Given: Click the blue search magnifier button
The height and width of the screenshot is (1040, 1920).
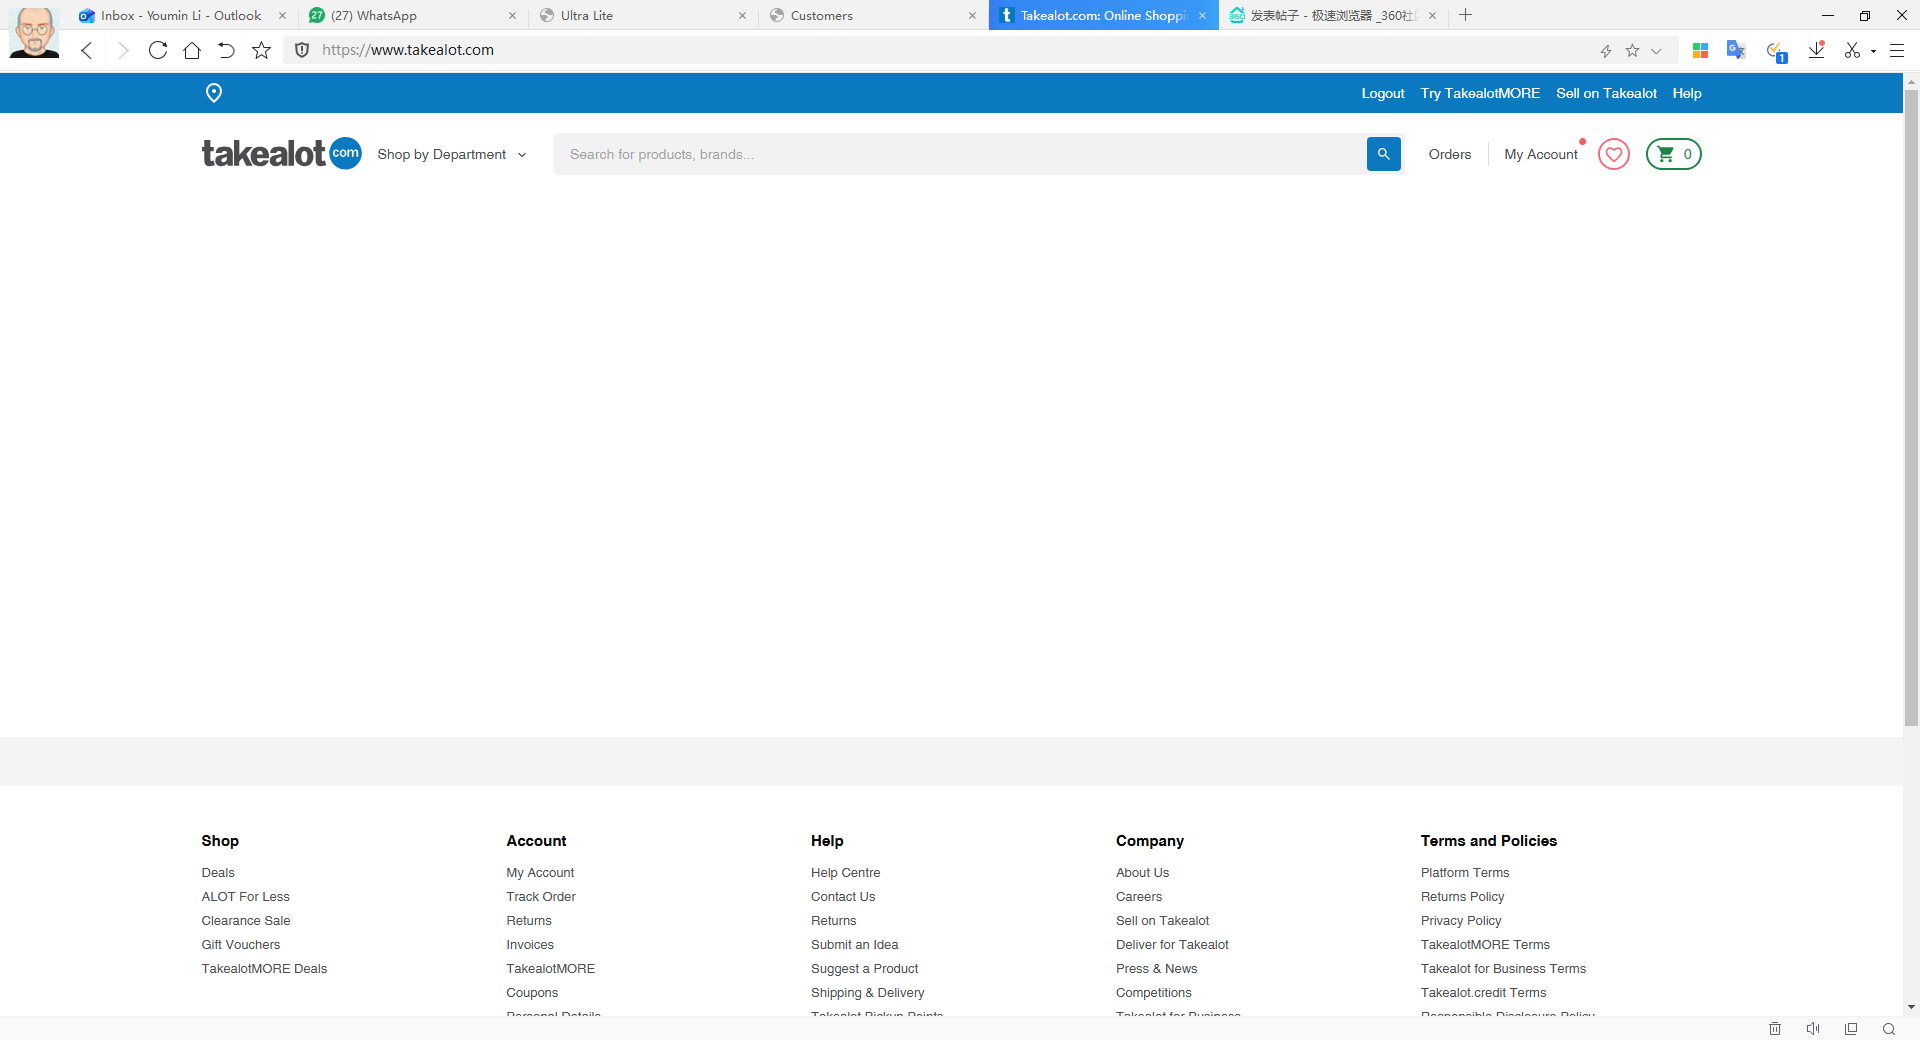Looking at the screenshot, I should (1383, 154).
